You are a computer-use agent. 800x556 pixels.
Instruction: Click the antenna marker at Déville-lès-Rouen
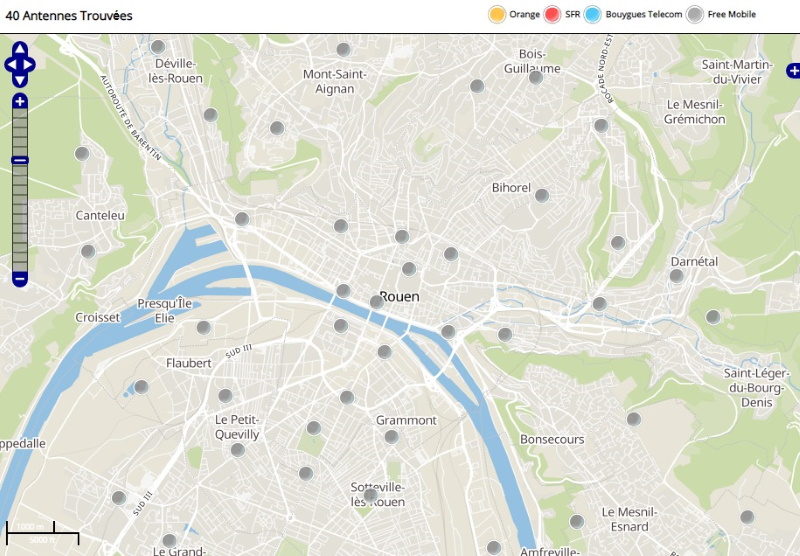158,47
